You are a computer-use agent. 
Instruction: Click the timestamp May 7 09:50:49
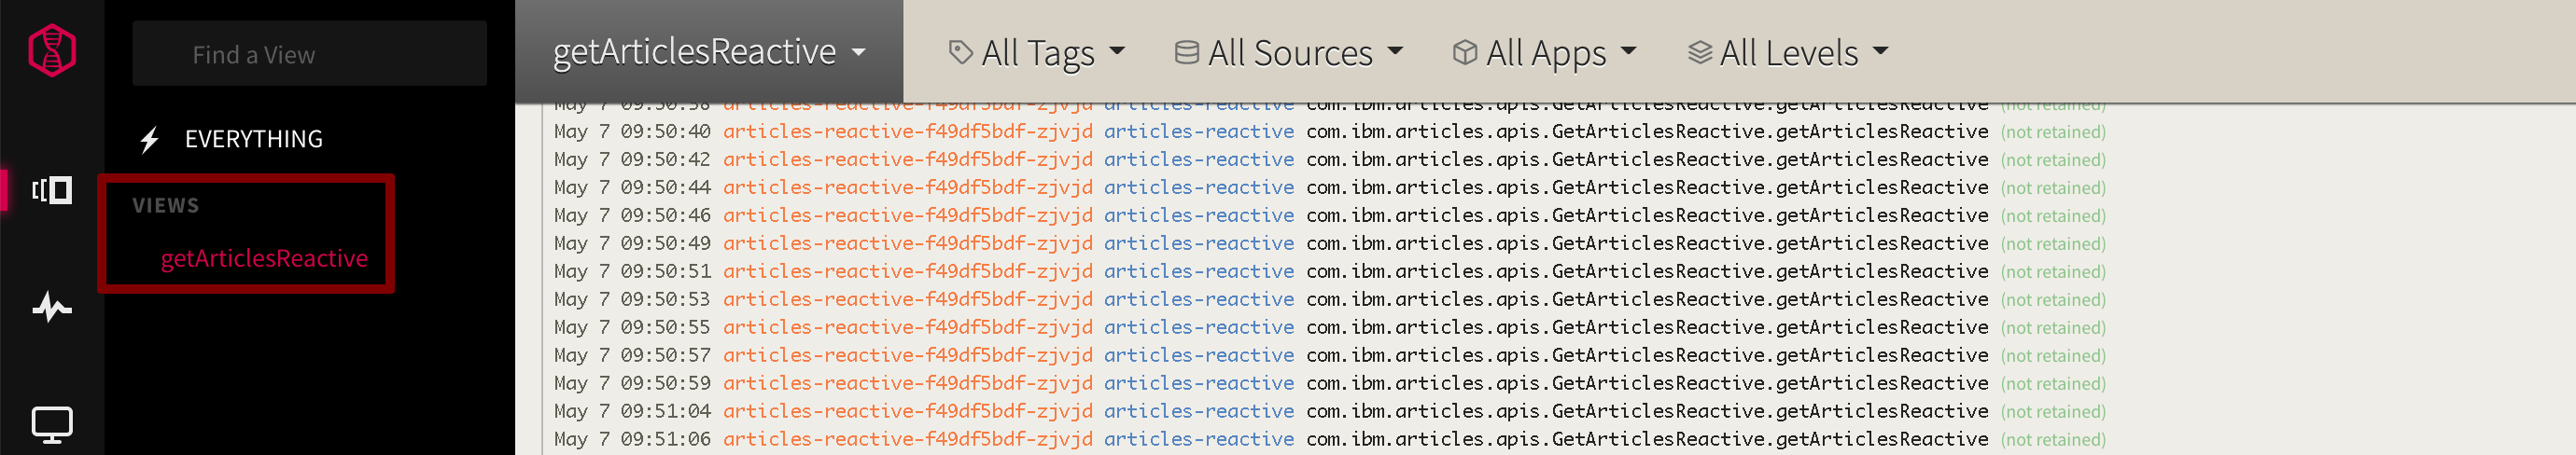click(632, 244)
